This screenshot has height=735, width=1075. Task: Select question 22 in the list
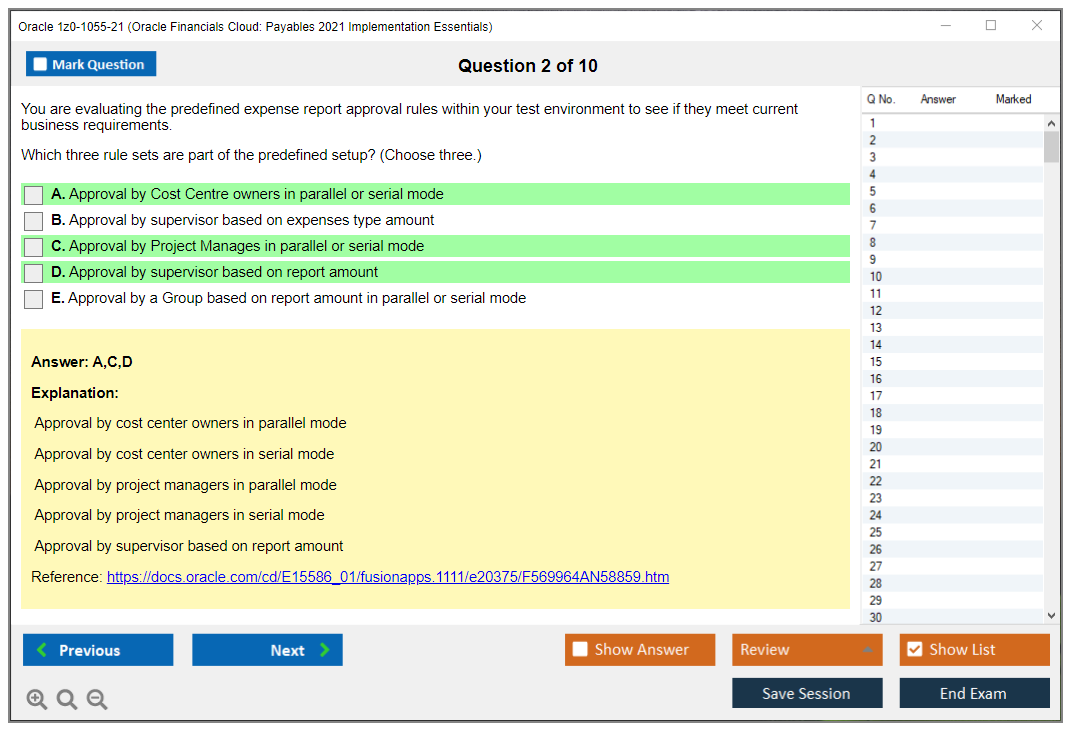click(x=952, y=481)
